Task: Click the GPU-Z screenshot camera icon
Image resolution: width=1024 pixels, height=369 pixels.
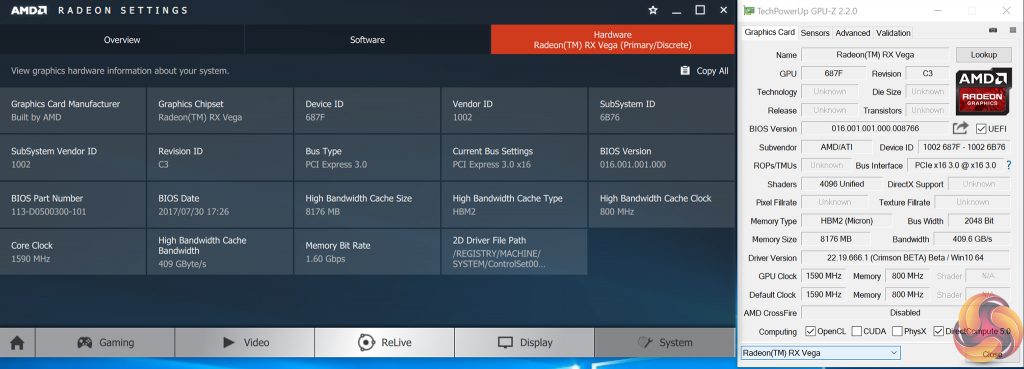Action: [x=993, y=31]
